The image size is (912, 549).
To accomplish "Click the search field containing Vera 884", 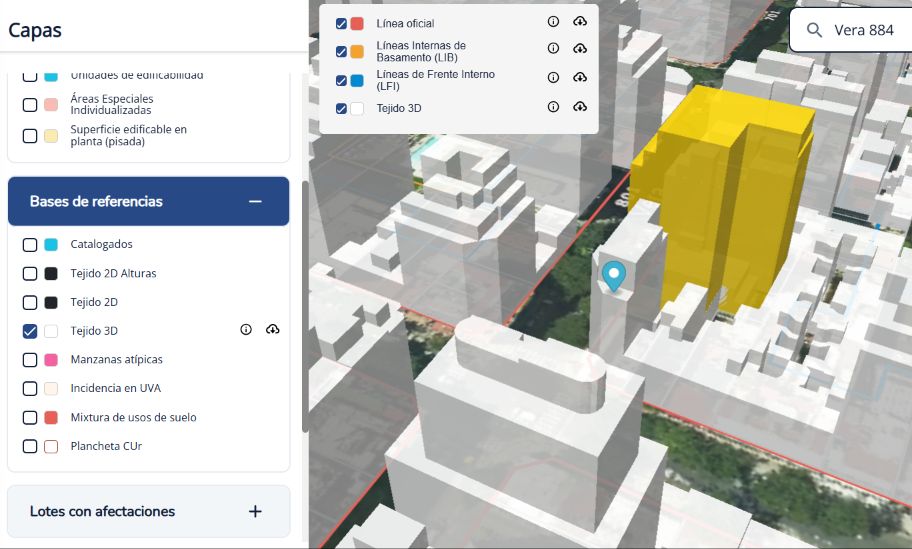I will click(851, 30).
